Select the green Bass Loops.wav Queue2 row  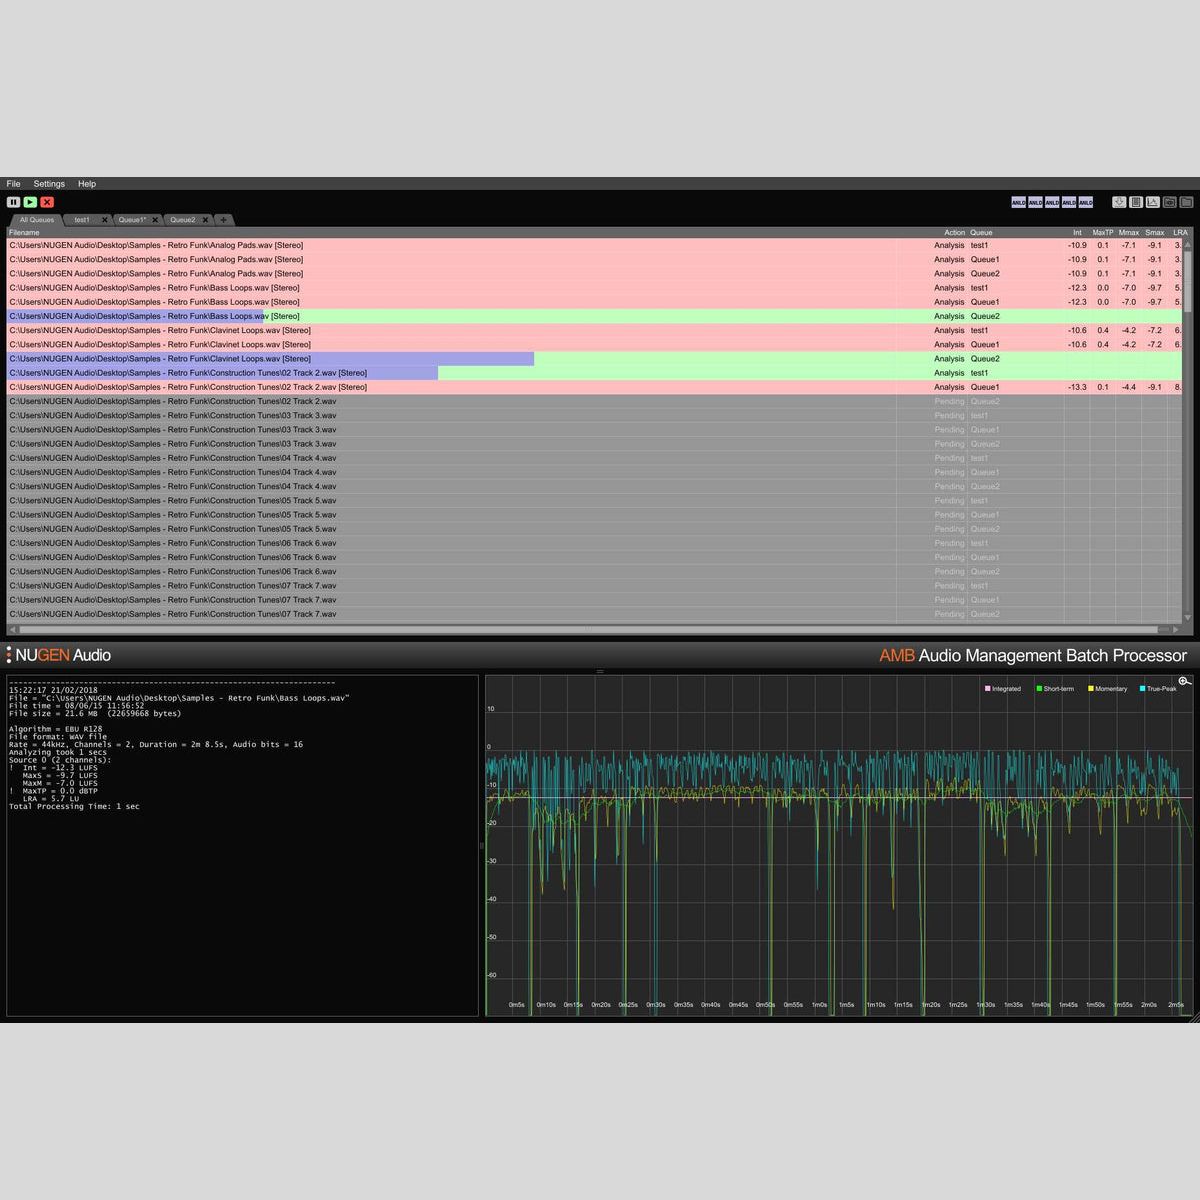(x=594, y=316)
